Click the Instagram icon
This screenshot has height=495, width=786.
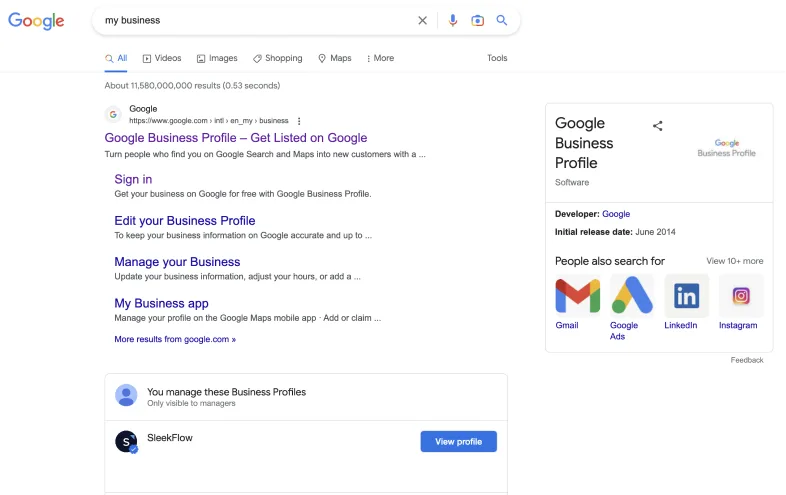point(741,296)
